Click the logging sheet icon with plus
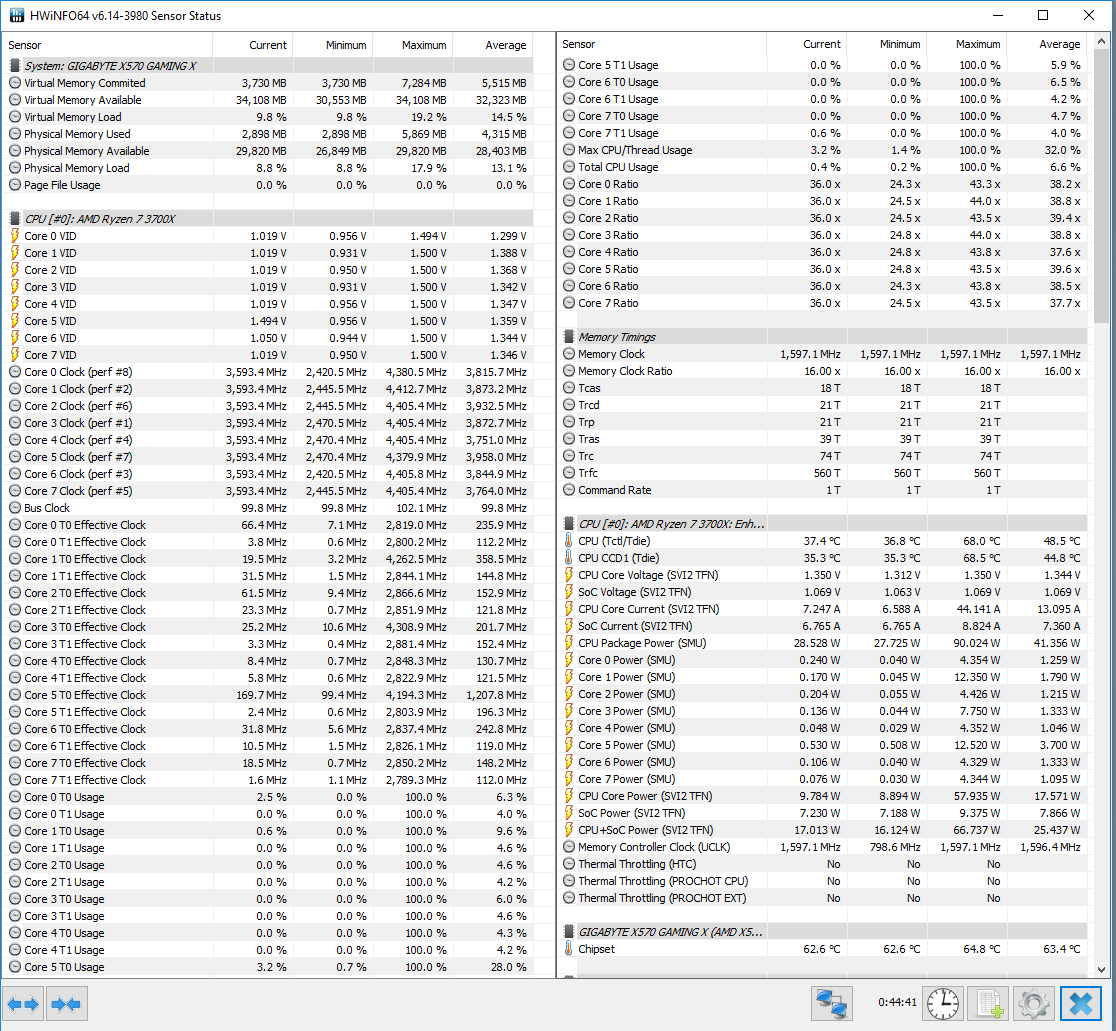The width and height of the screenshot is (1116, 1031). point(989,1004)
